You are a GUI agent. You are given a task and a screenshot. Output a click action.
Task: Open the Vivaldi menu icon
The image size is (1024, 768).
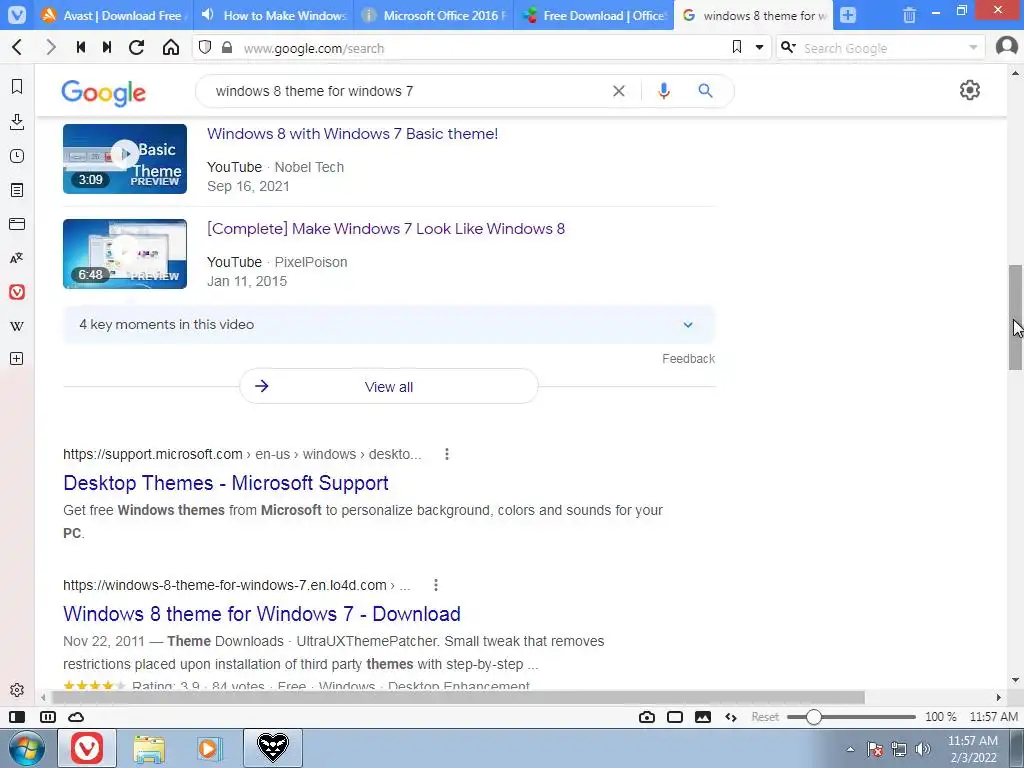[17, 14]
